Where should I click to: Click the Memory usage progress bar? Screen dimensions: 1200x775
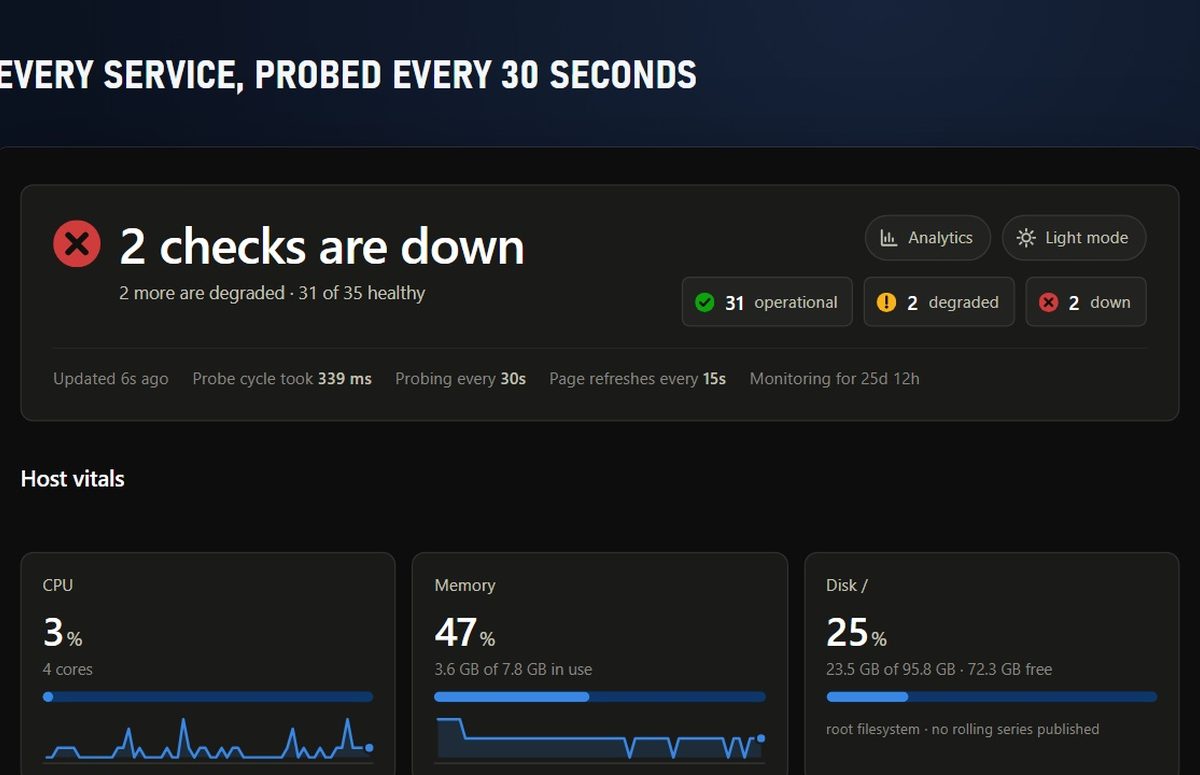(x=600, y=697)
